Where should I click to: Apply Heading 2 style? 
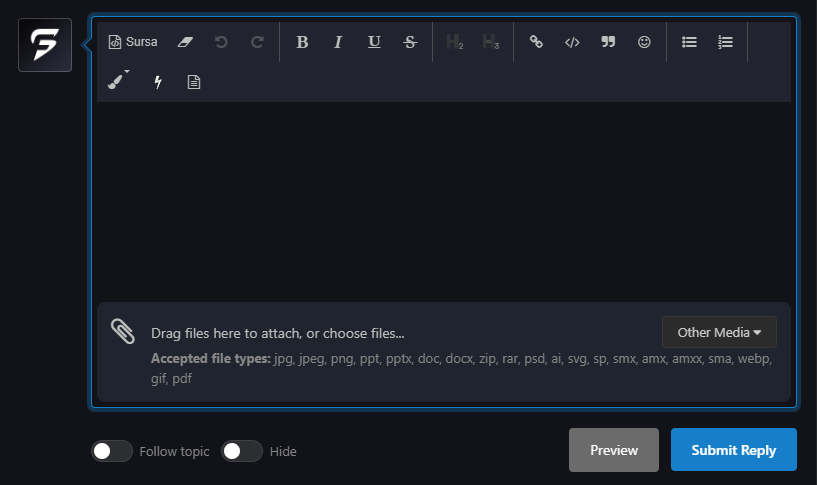tap(455, 42)
